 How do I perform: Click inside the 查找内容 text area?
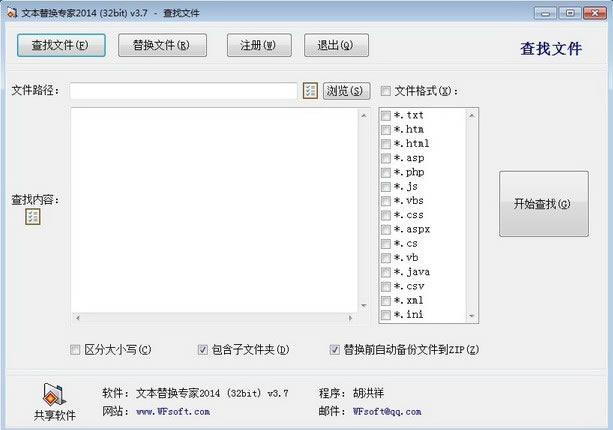point(214,210)
